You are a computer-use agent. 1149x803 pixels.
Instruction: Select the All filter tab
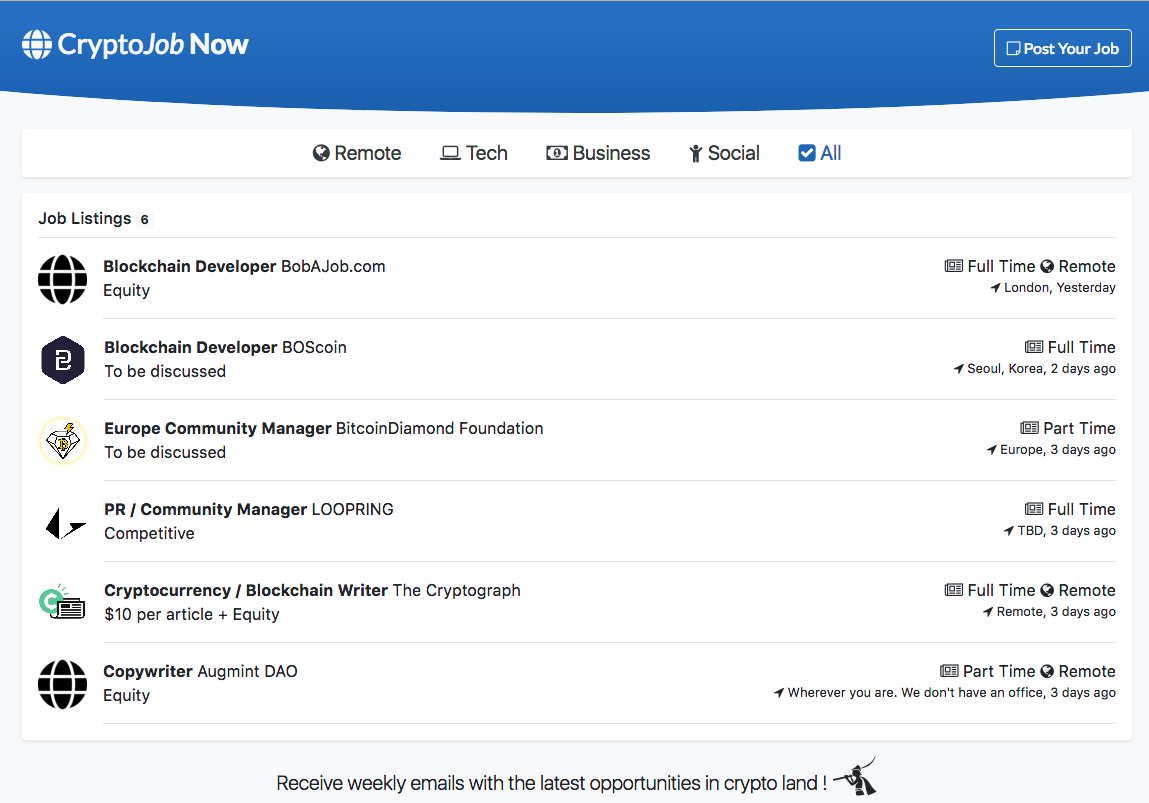[819, 153]
